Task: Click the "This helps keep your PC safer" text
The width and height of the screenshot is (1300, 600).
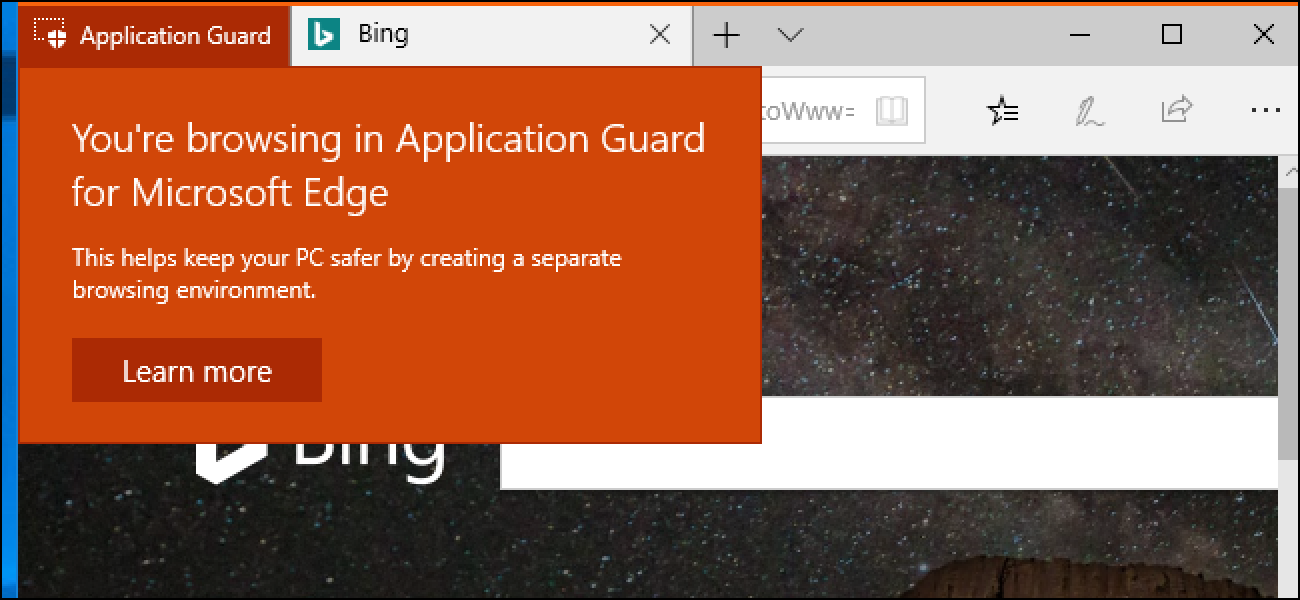Action: [x=346, y=274]
